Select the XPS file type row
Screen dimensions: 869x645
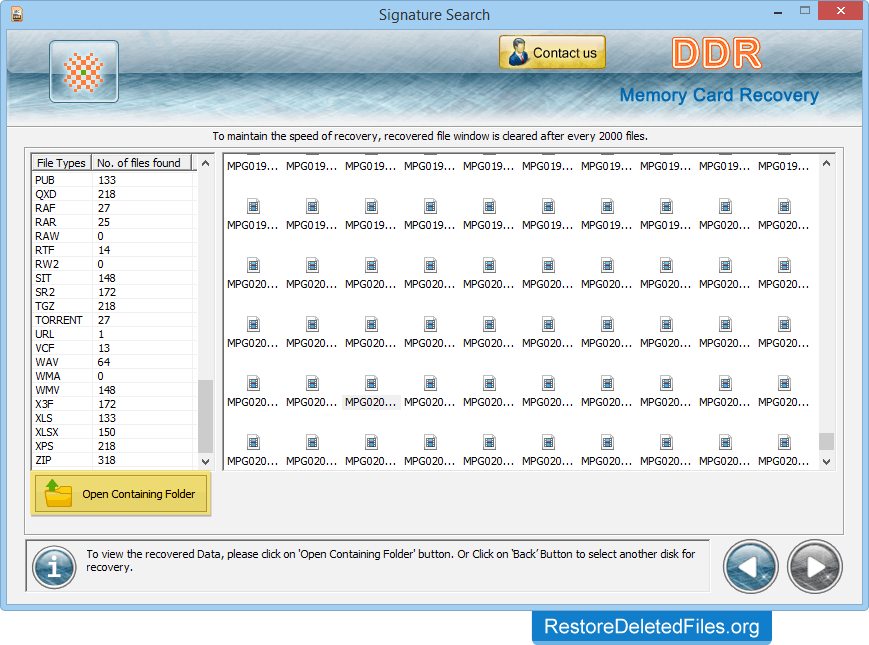pyautogui.click(x=114, y=446)
